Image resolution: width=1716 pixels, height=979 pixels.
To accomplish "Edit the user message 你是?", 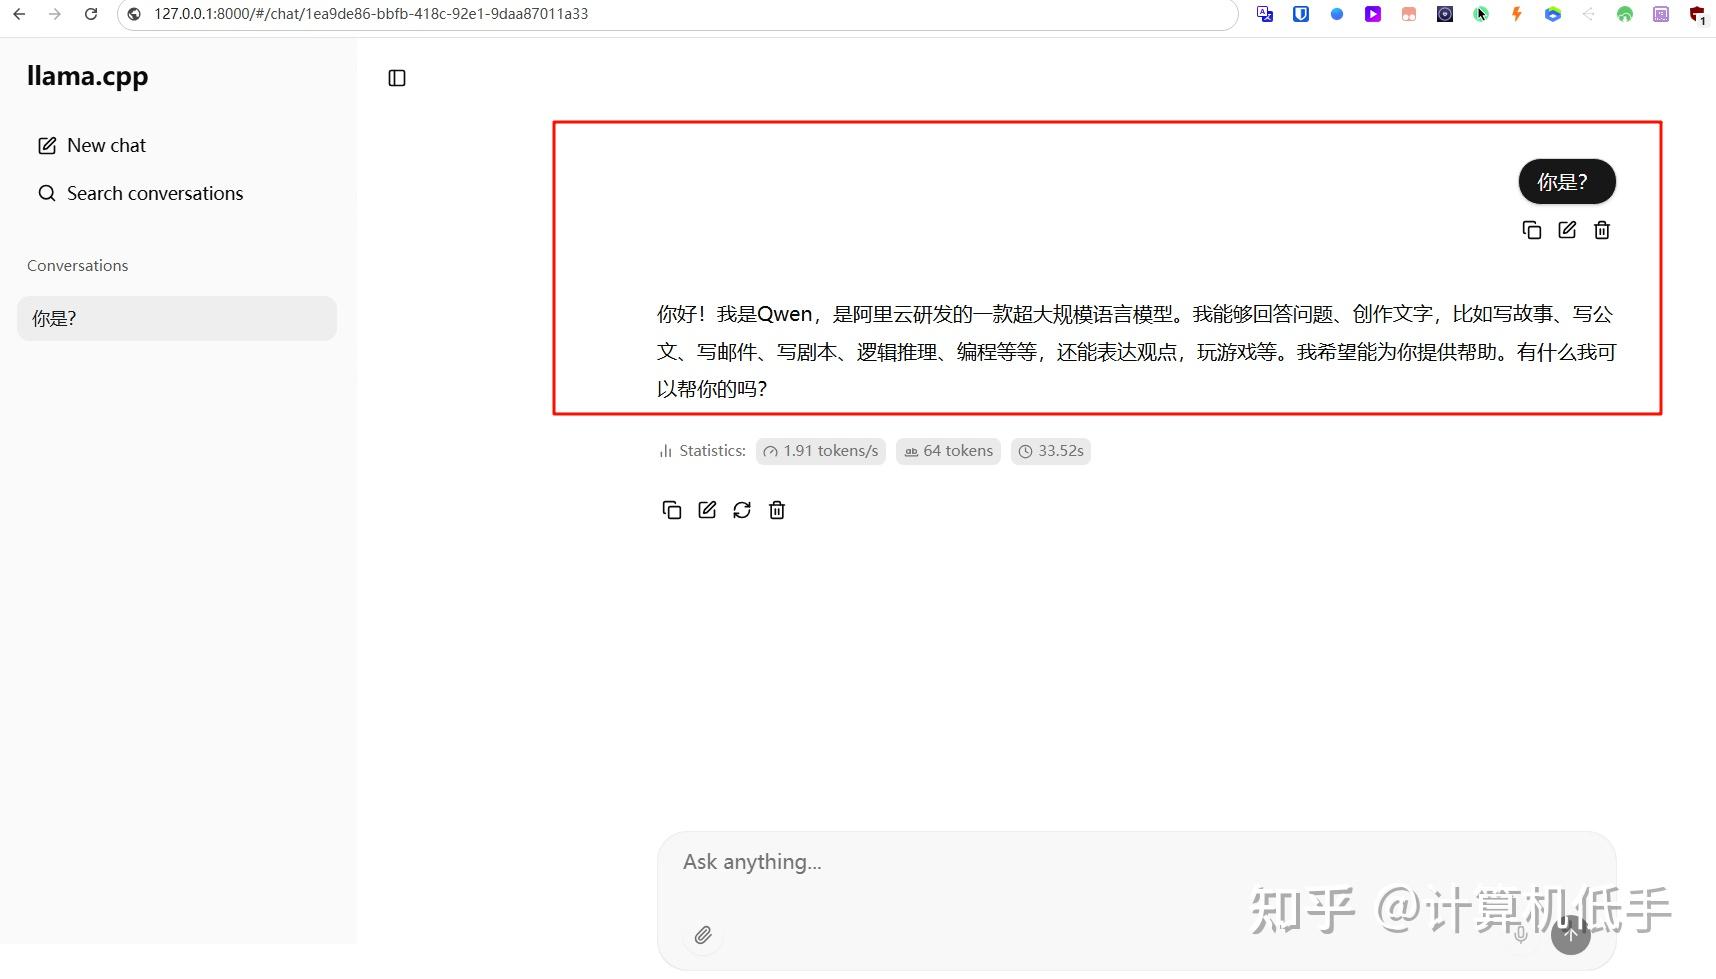I will (x=1566, y=230).
